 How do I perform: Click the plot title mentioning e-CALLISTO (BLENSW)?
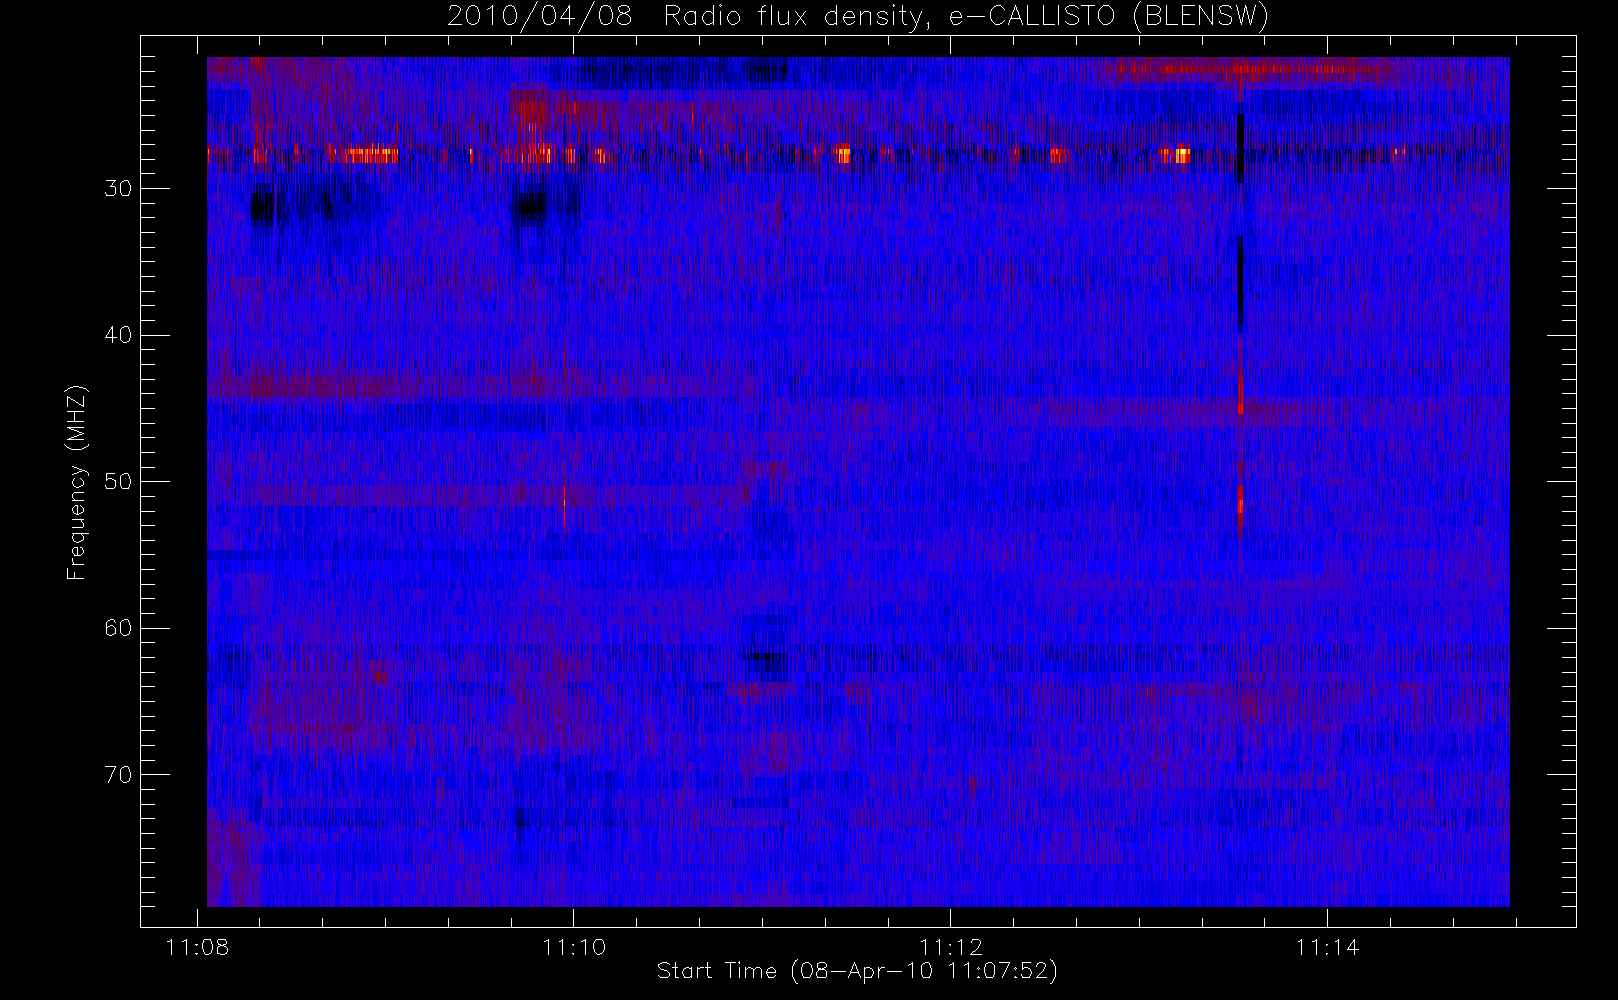coord(858,16)
